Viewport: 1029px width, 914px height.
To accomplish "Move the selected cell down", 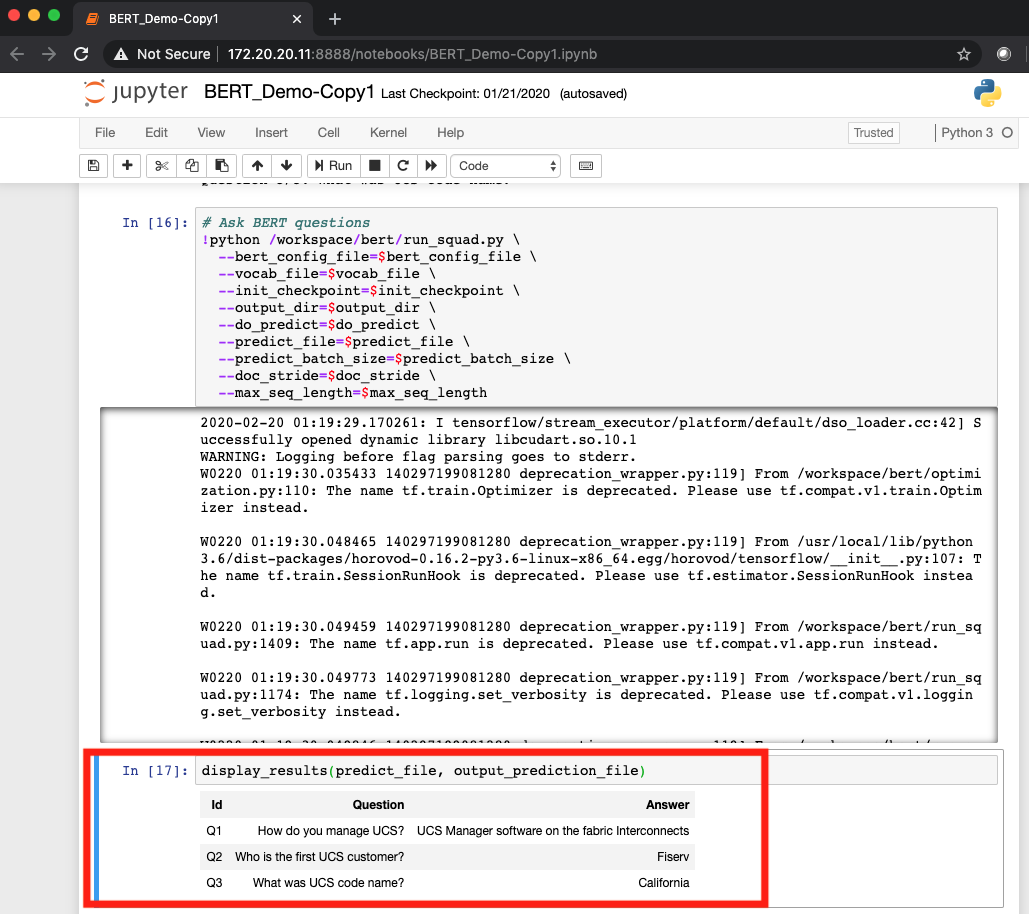I will pos(286,165).
